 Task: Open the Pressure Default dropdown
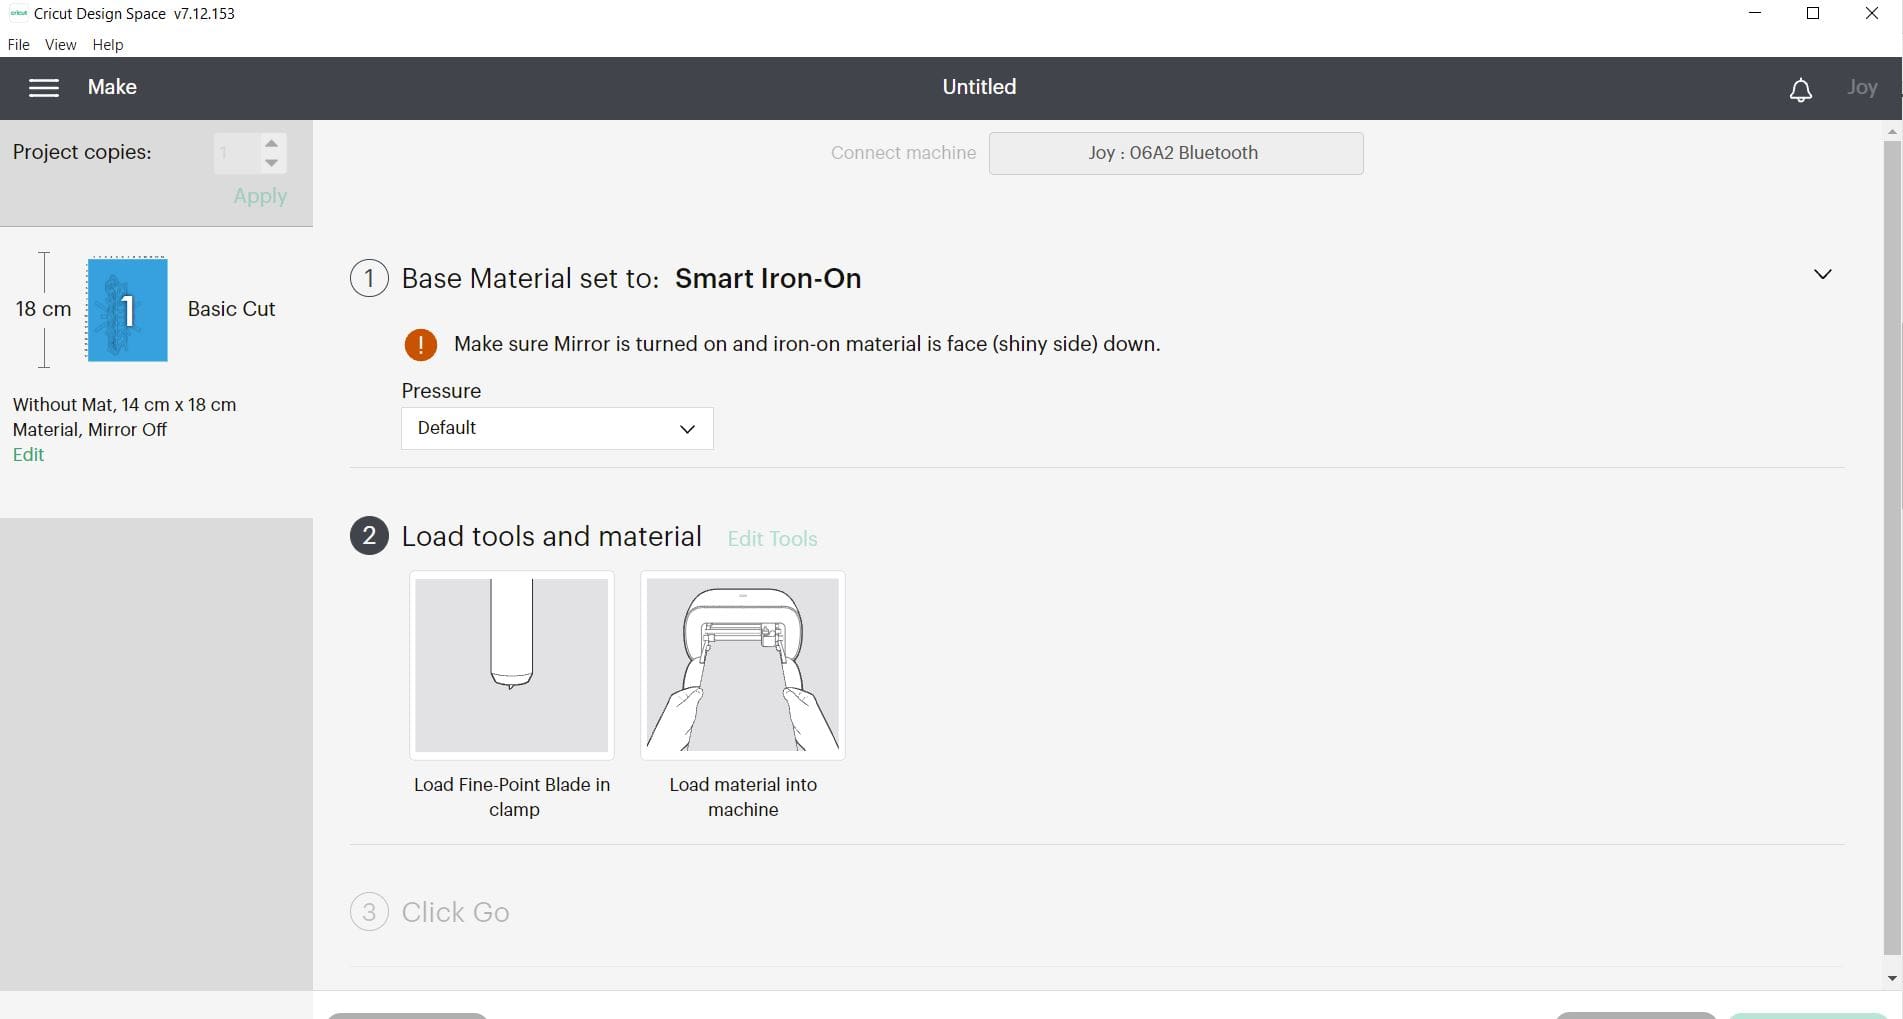(x=557, y=428)
